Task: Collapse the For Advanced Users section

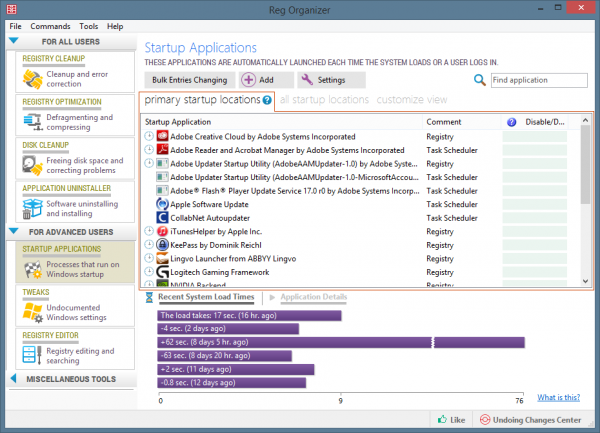Action: (14, 232)
